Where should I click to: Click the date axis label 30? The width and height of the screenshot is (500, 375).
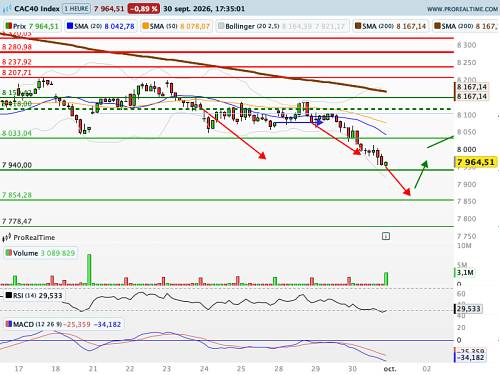point(352,369)
